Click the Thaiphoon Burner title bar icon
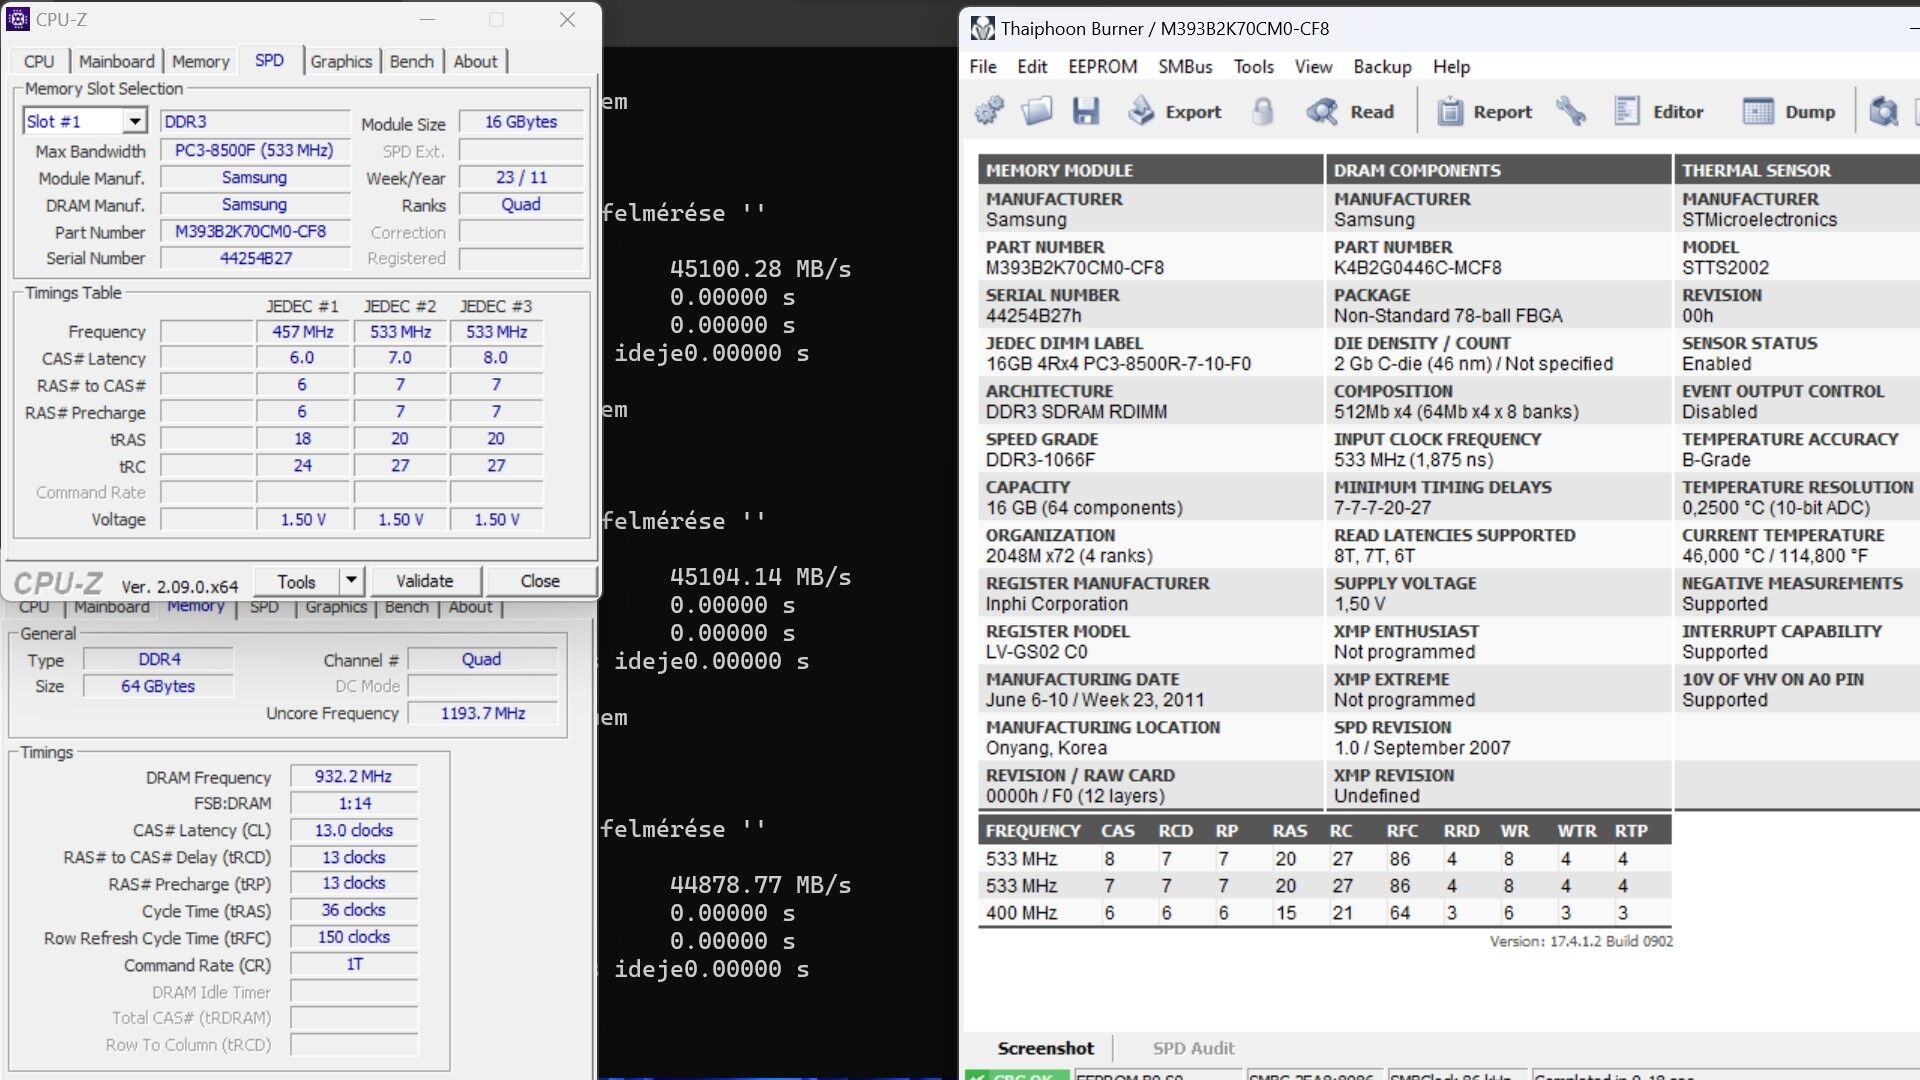 pyautogui.click(x=983, y=28)
